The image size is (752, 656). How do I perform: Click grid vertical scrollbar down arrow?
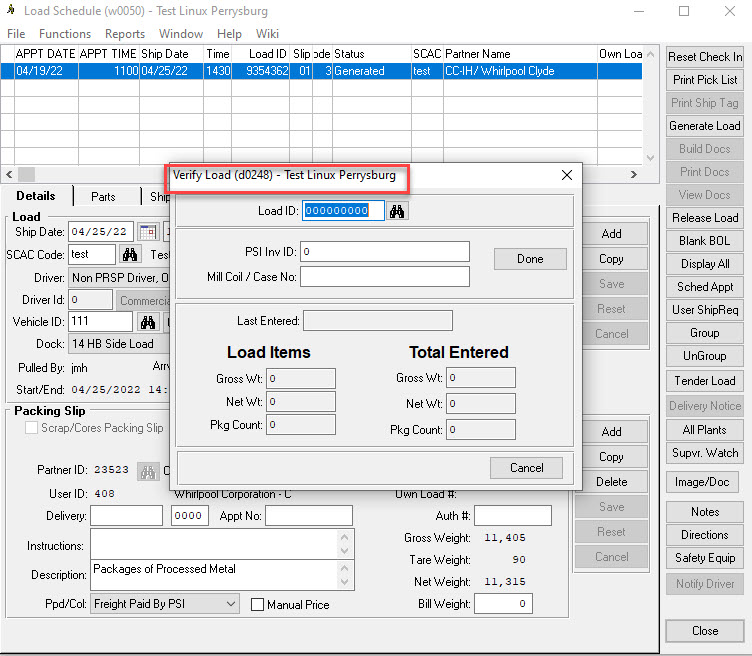(650, 157)
